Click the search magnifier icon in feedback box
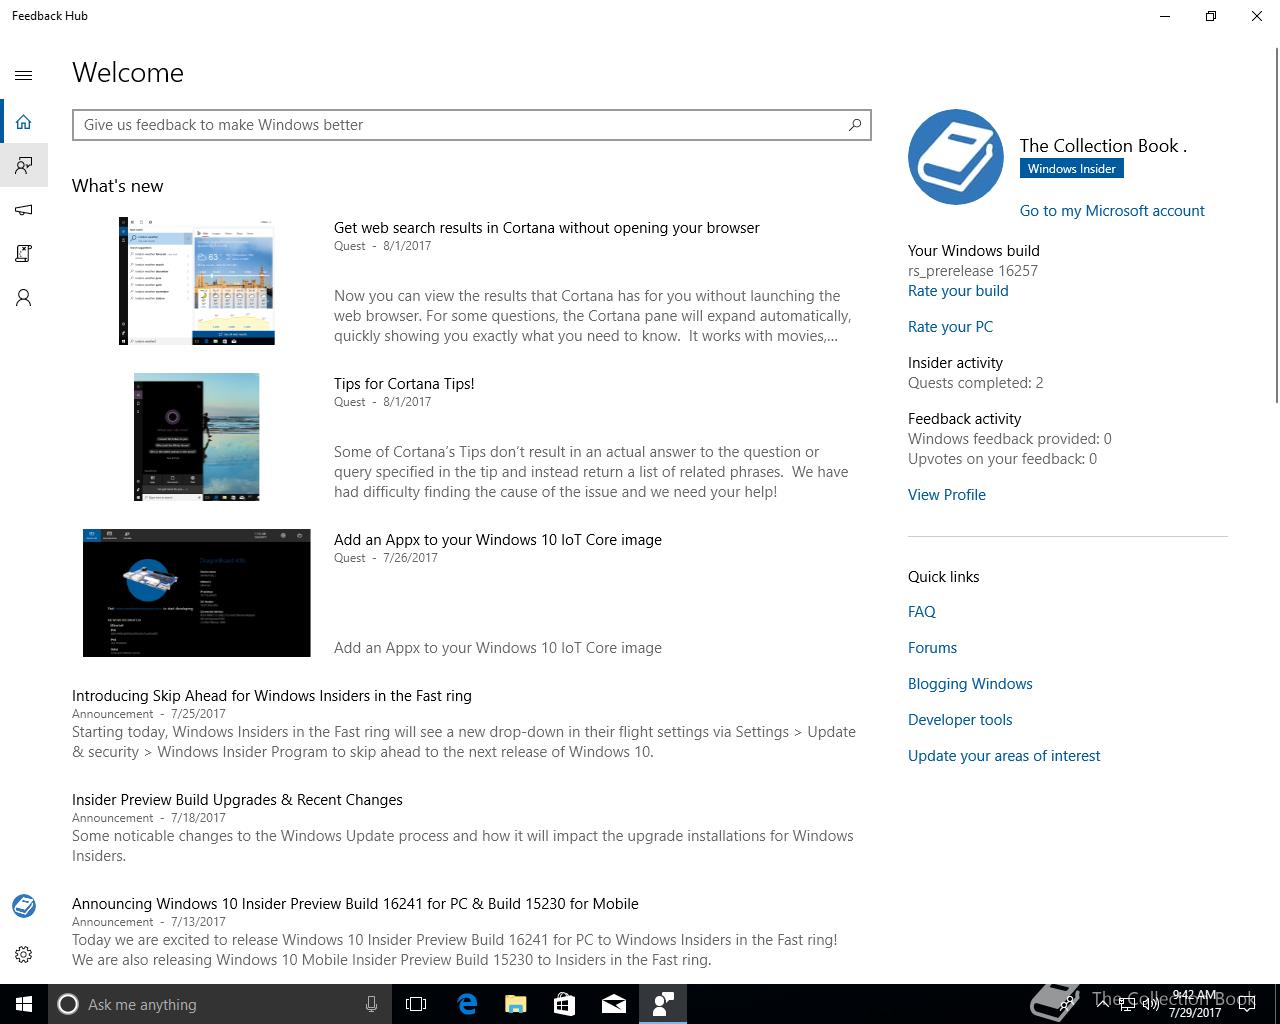 tap(854, 125)
